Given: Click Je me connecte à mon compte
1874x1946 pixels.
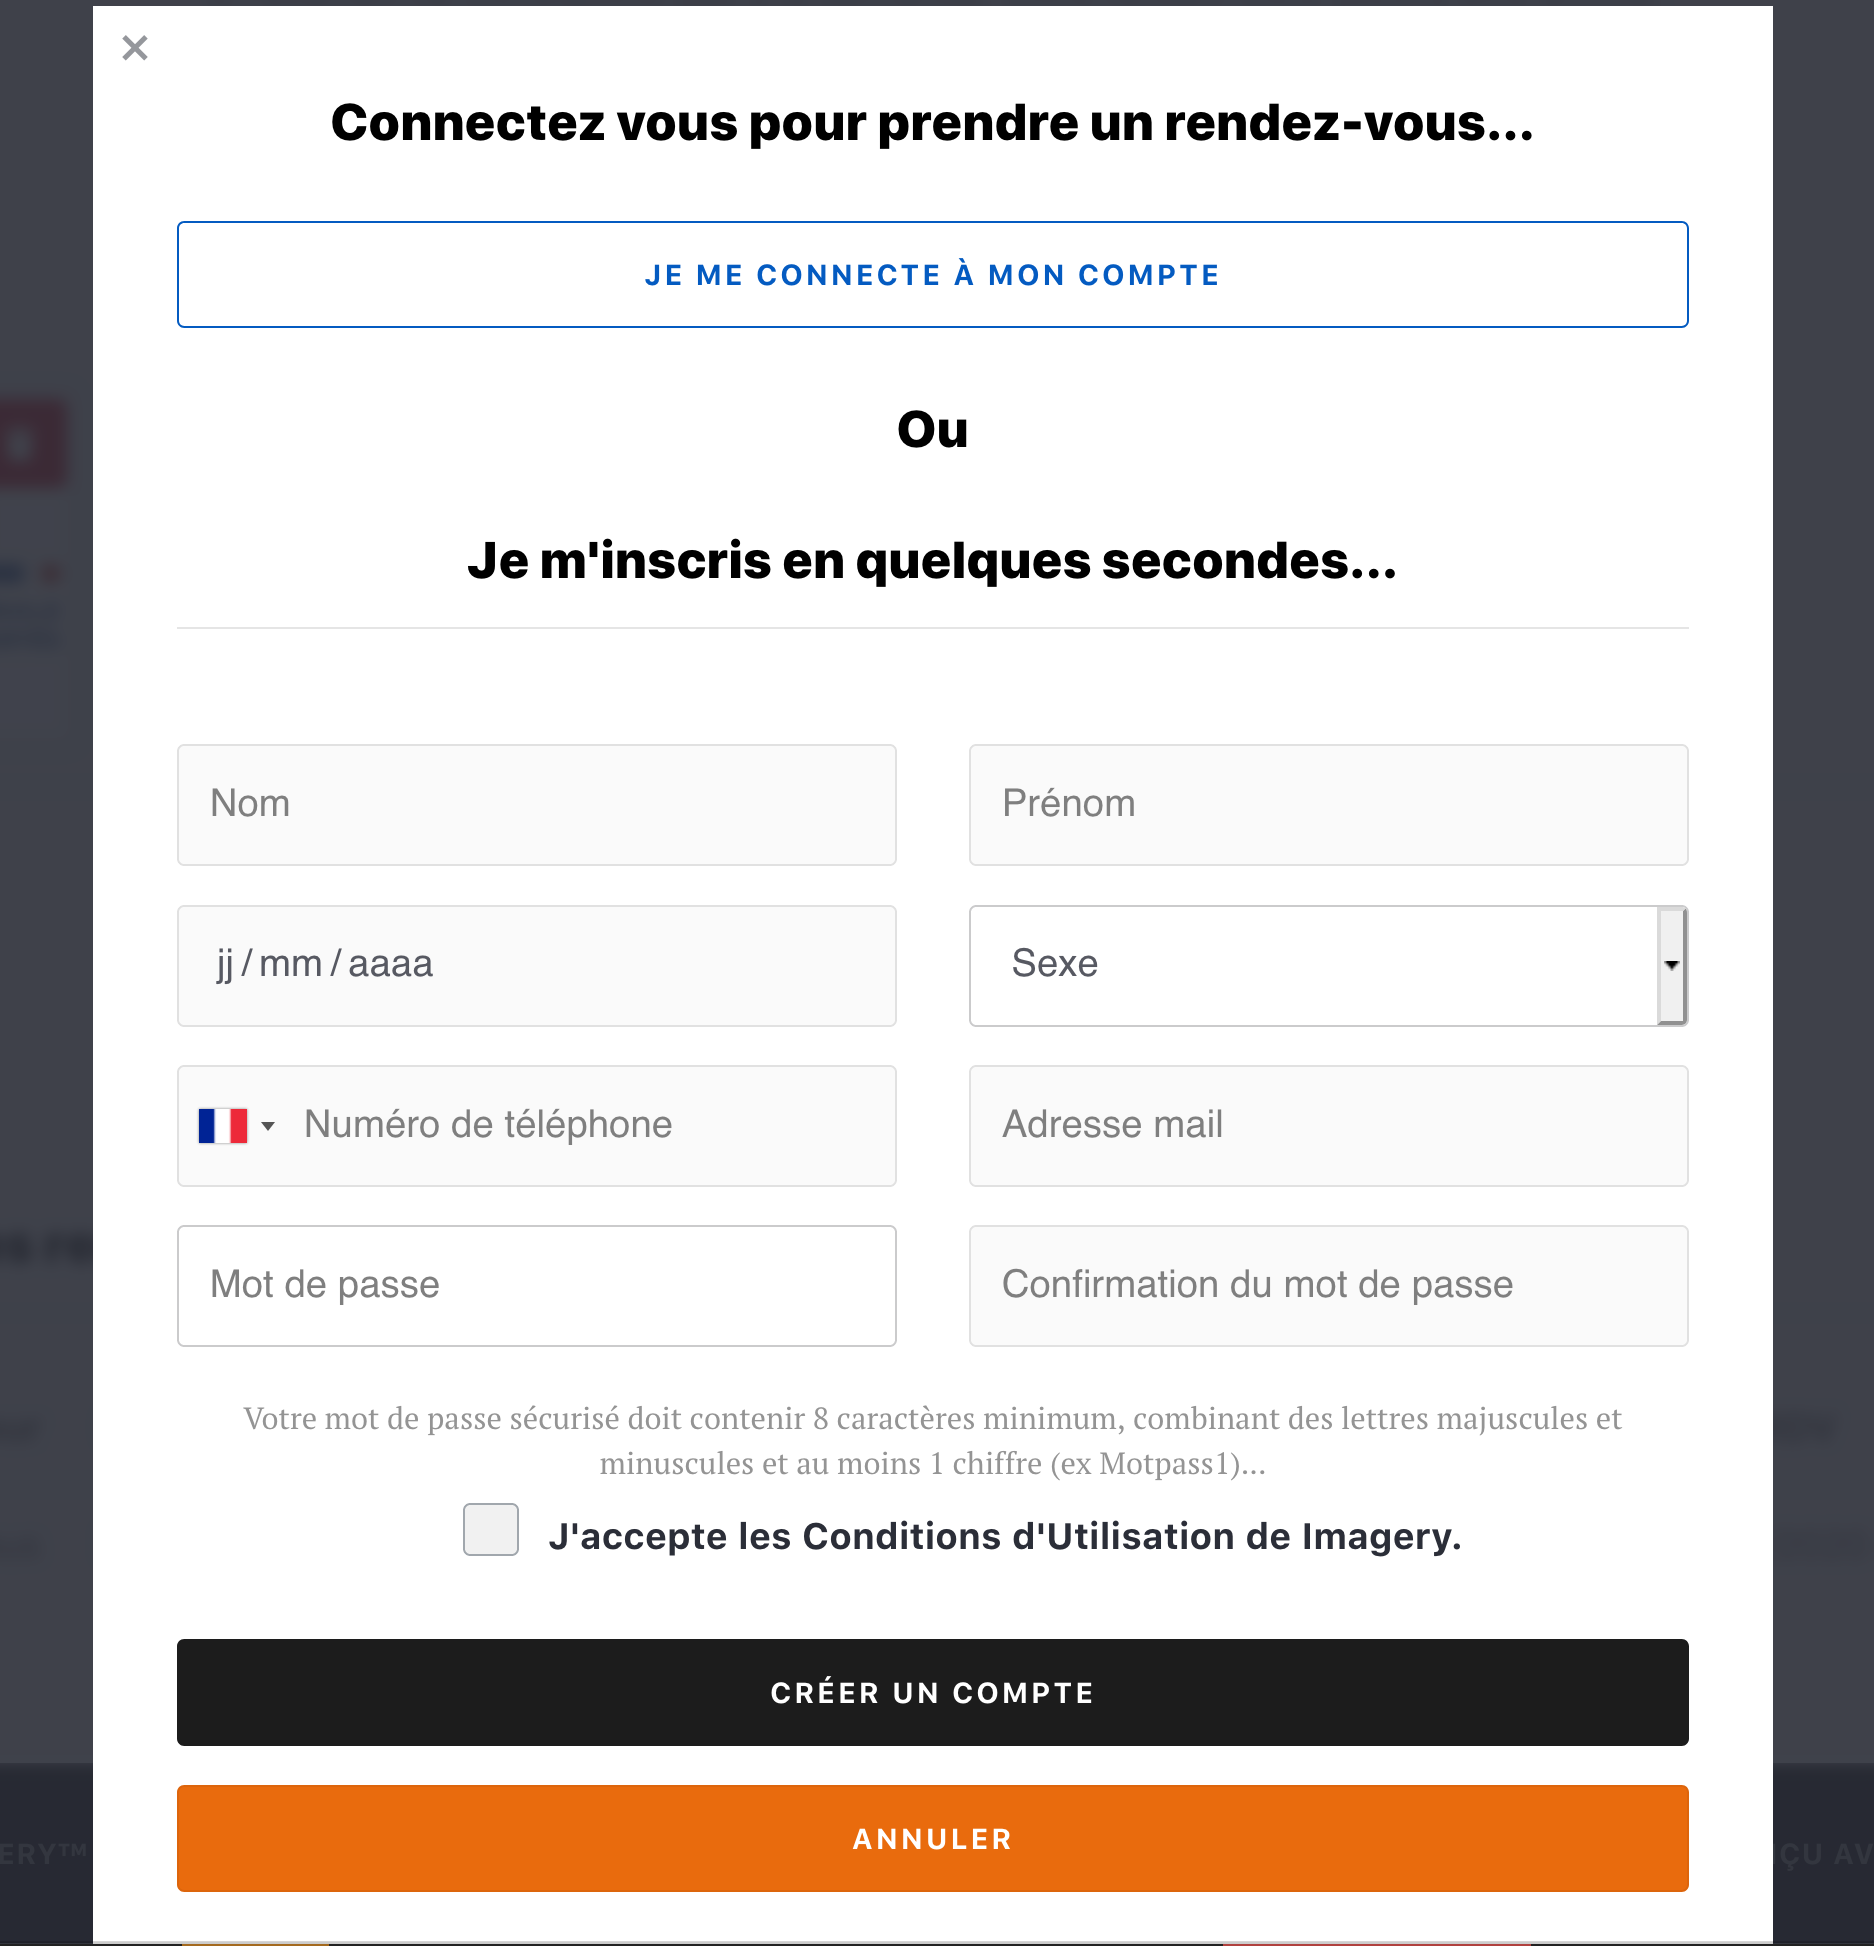Looking at the screenshot, I should [932, 275].
